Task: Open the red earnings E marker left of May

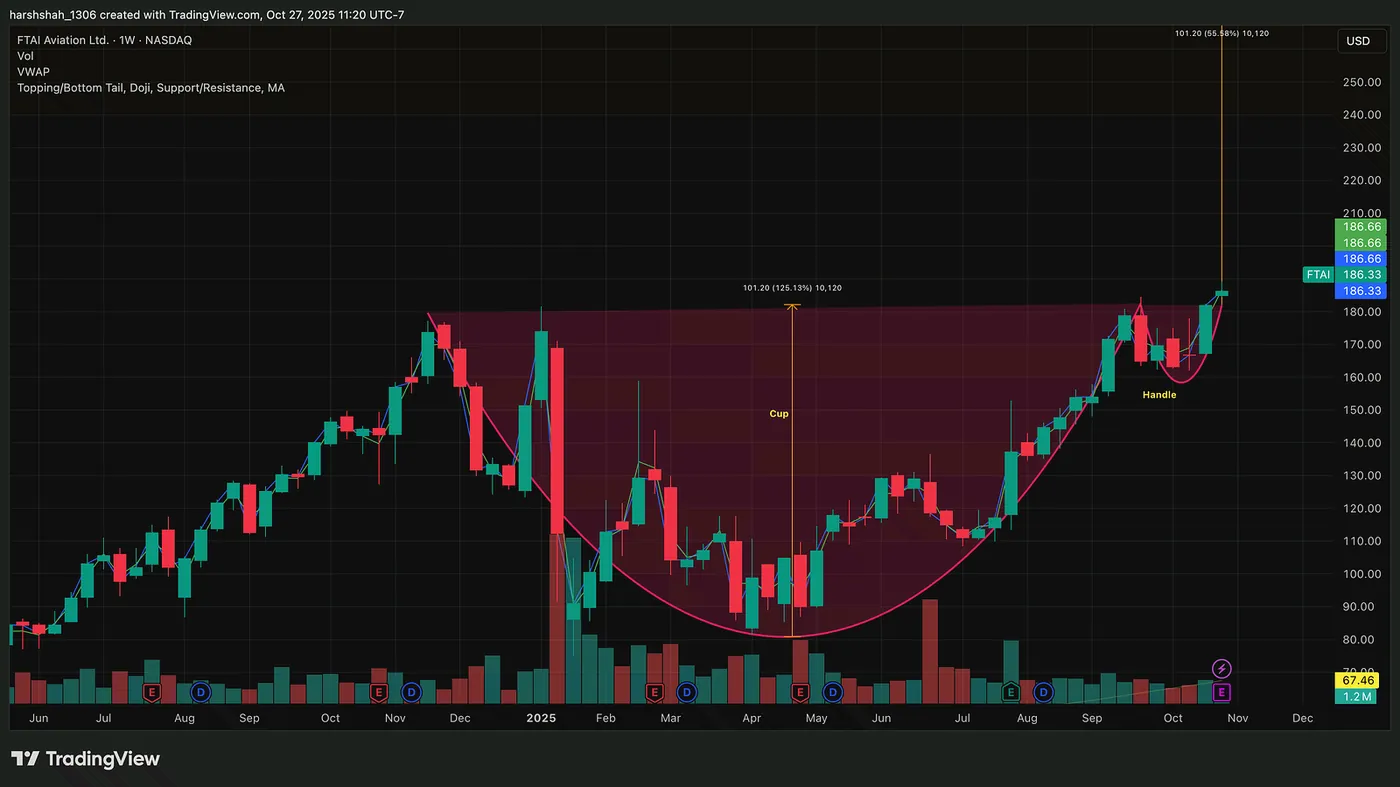Action: pyautogui.click(x=800, y=691)
